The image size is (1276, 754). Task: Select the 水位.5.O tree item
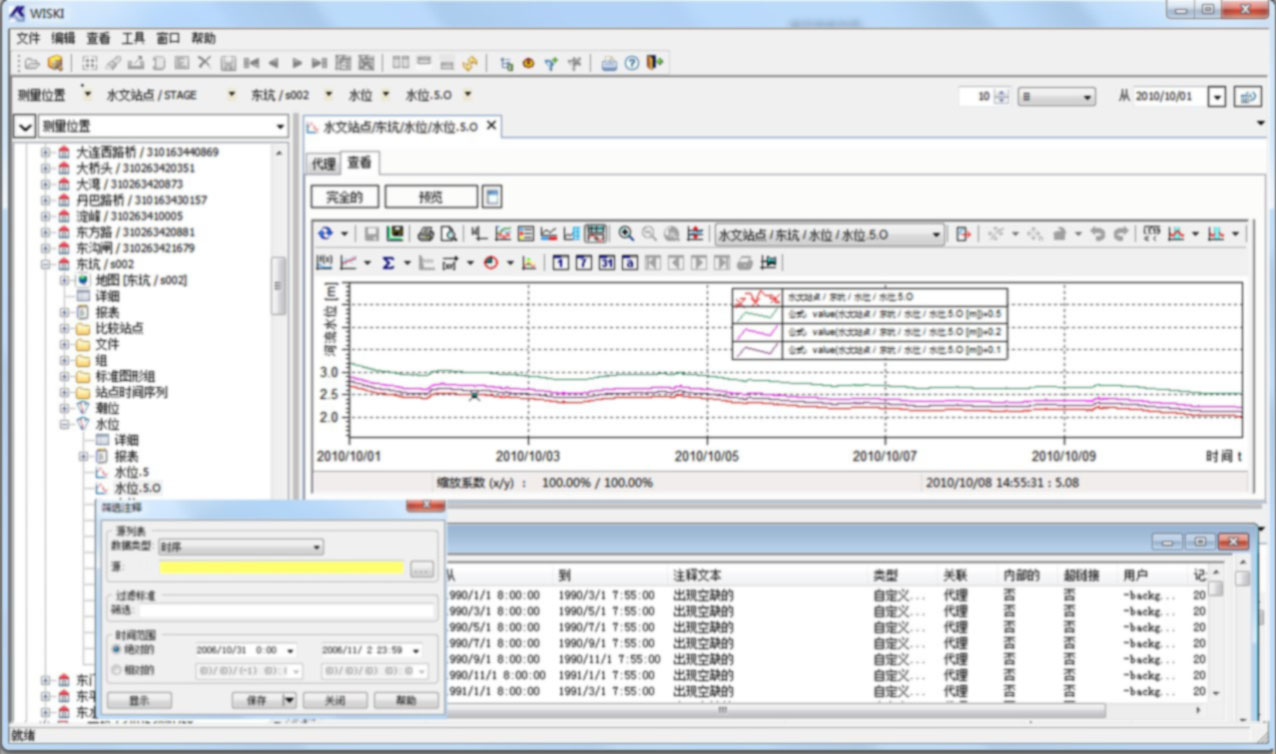137,488
